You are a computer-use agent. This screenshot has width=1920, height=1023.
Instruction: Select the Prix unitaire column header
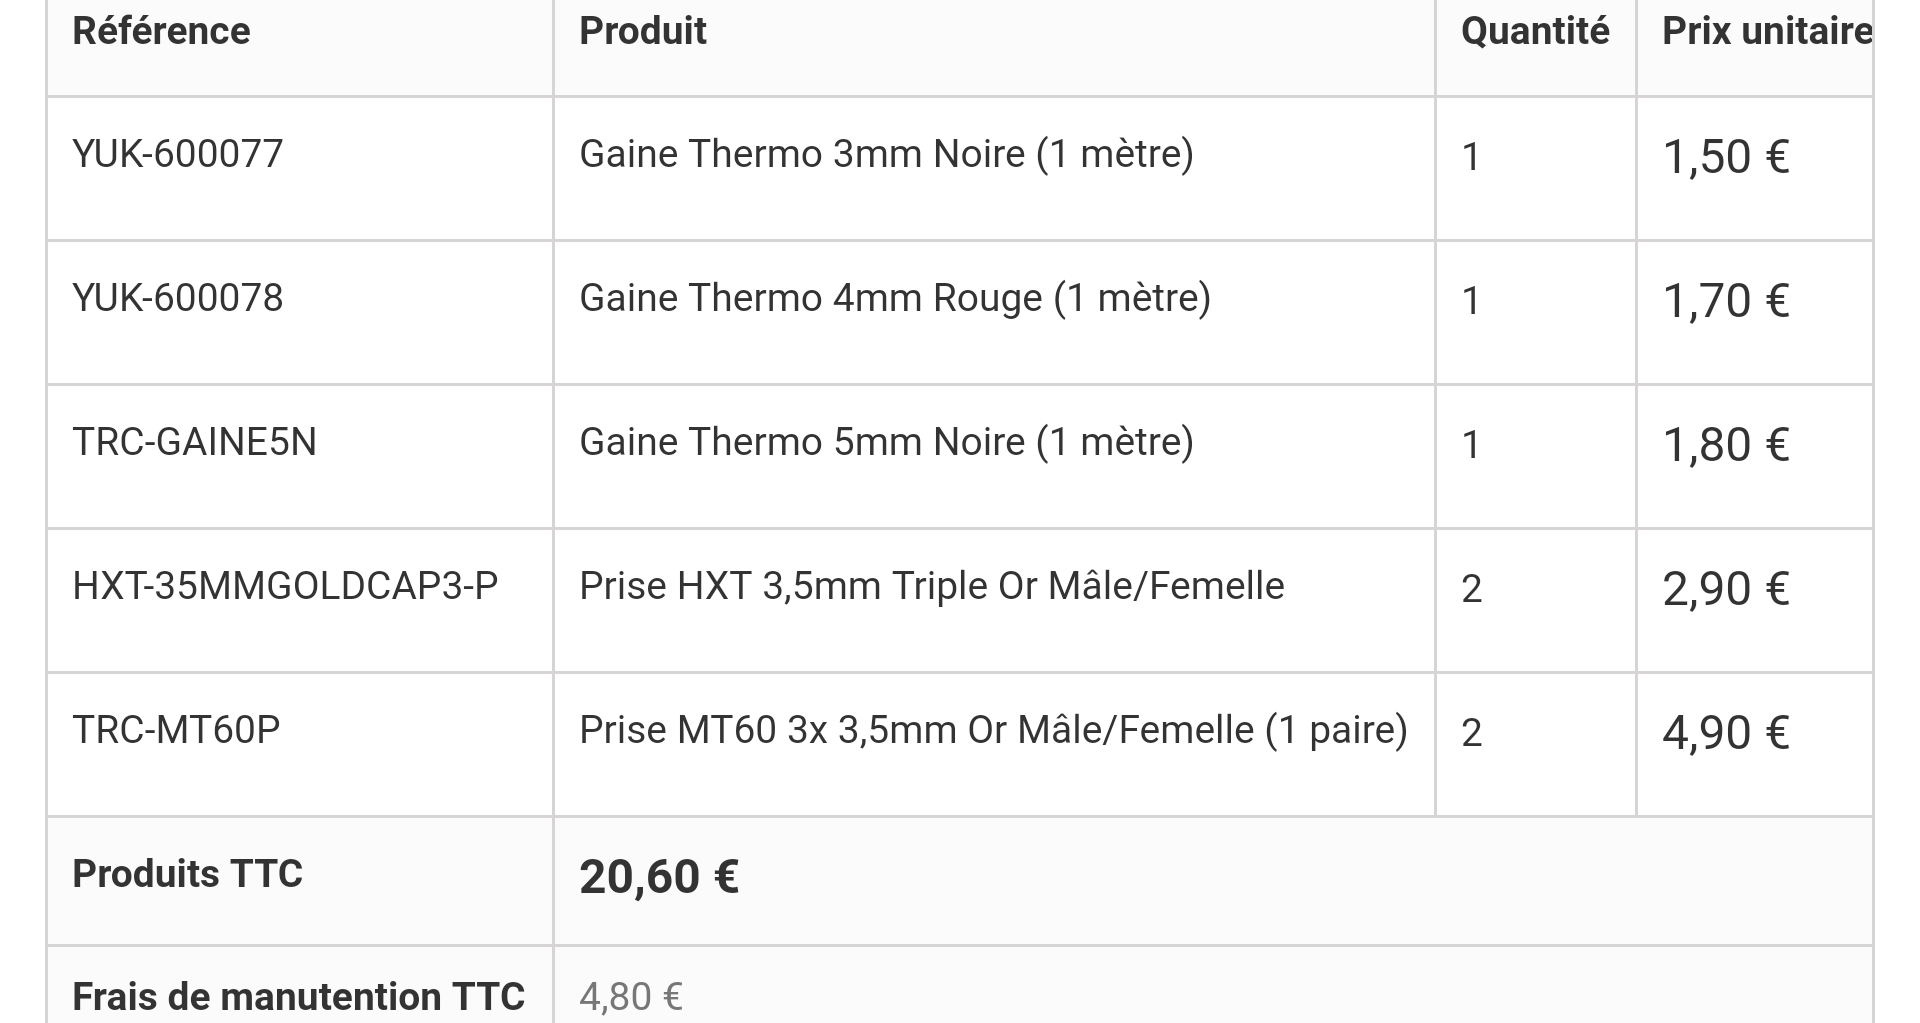pos(1767,31)
